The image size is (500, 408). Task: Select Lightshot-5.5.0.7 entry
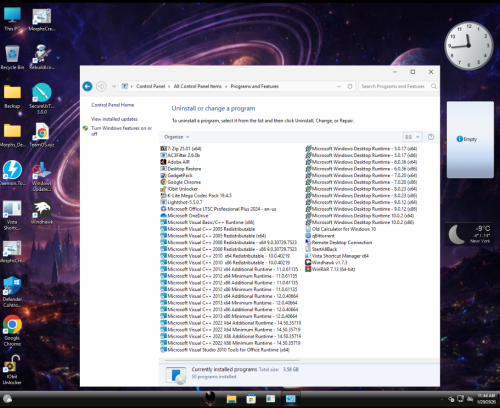[x=181, y=202]
